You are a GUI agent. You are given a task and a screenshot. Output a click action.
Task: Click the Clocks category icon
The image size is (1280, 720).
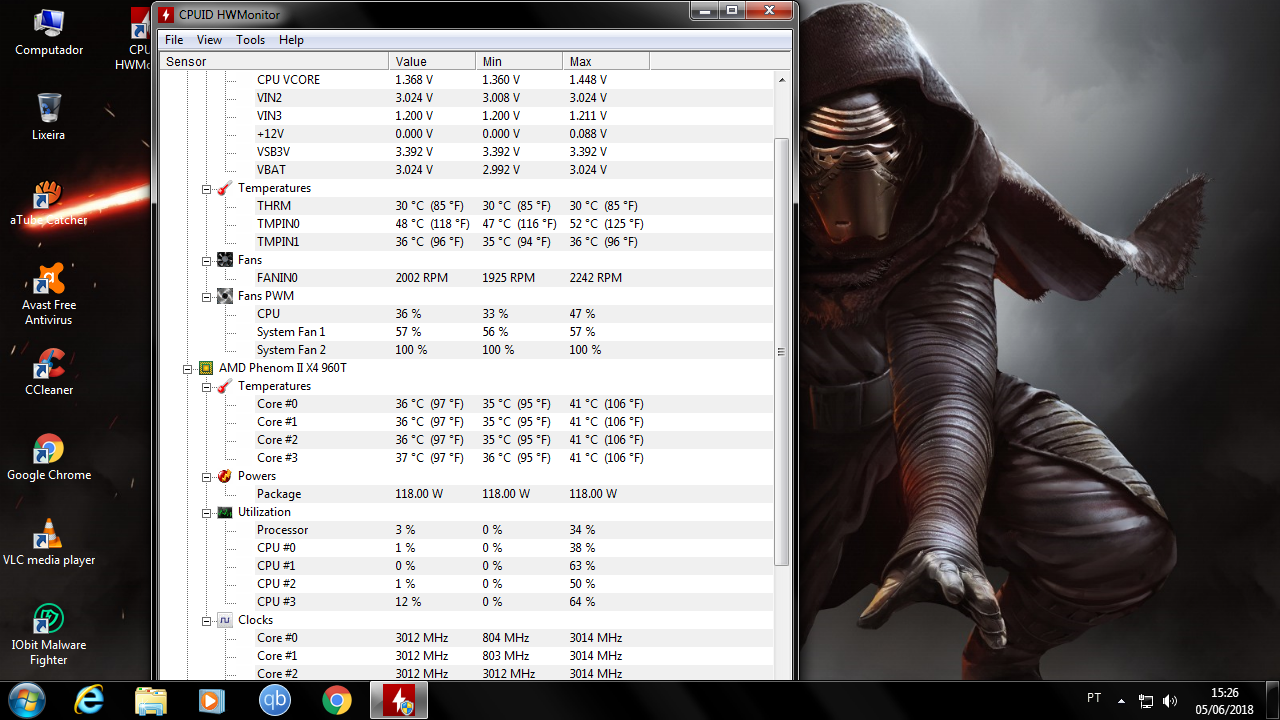tap(225, 620)
